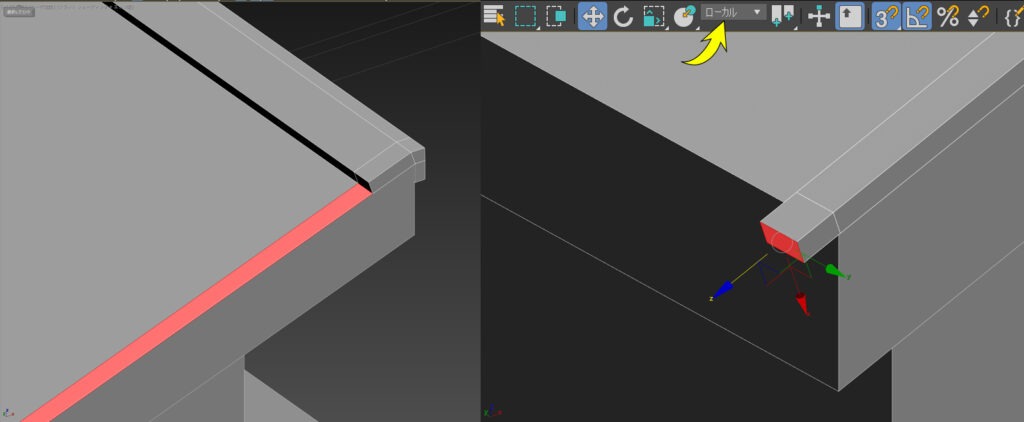Toggle the Angle Snap button
1024x422 pixels.
tap(917, 16)
